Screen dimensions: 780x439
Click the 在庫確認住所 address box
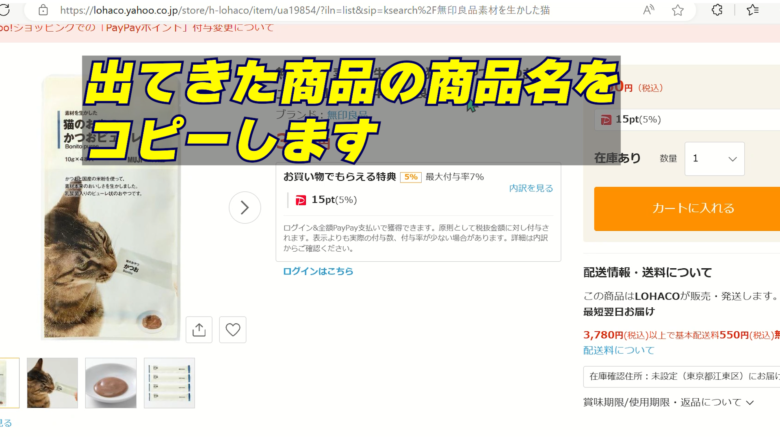[681, 377]
